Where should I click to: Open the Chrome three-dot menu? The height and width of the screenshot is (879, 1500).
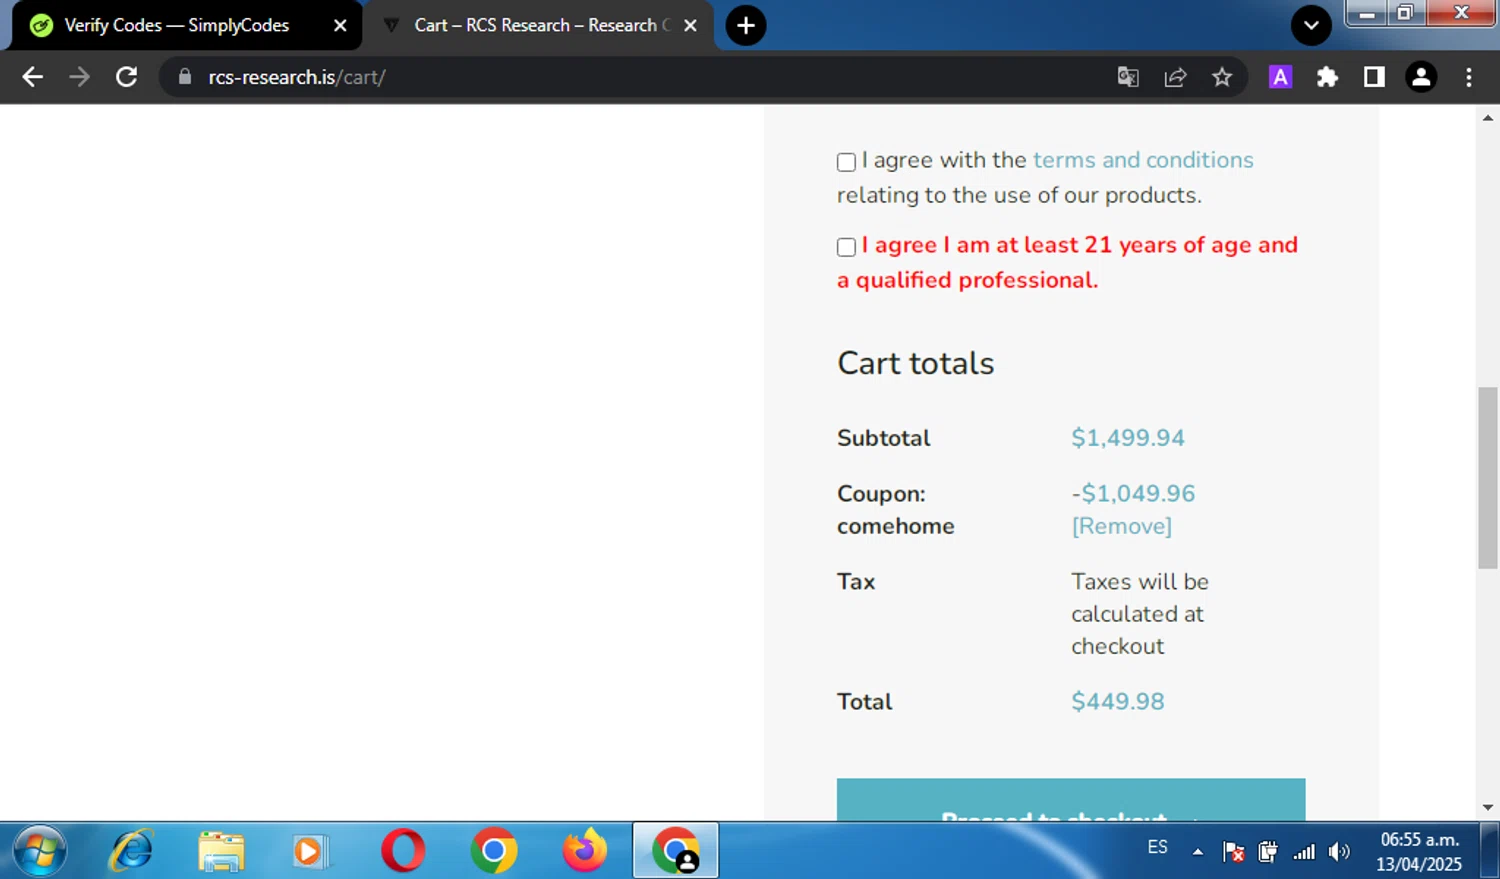(x=1468, y=77)
